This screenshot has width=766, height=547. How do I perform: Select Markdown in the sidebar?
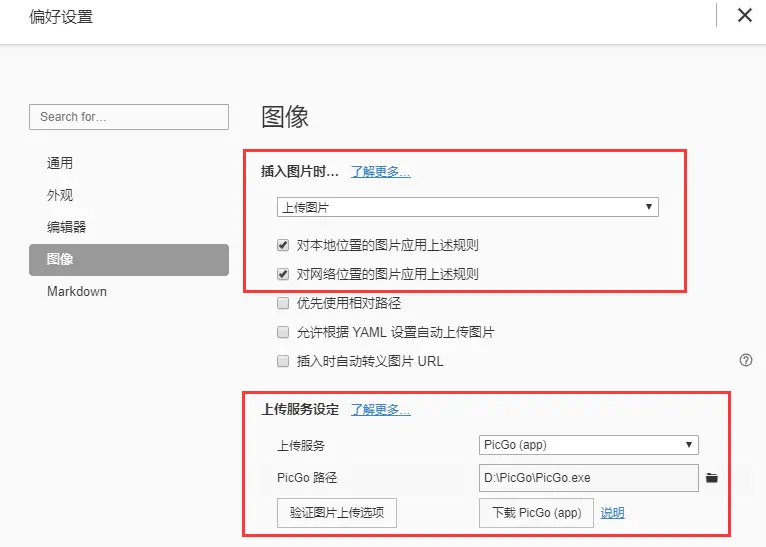pos(77,292)
